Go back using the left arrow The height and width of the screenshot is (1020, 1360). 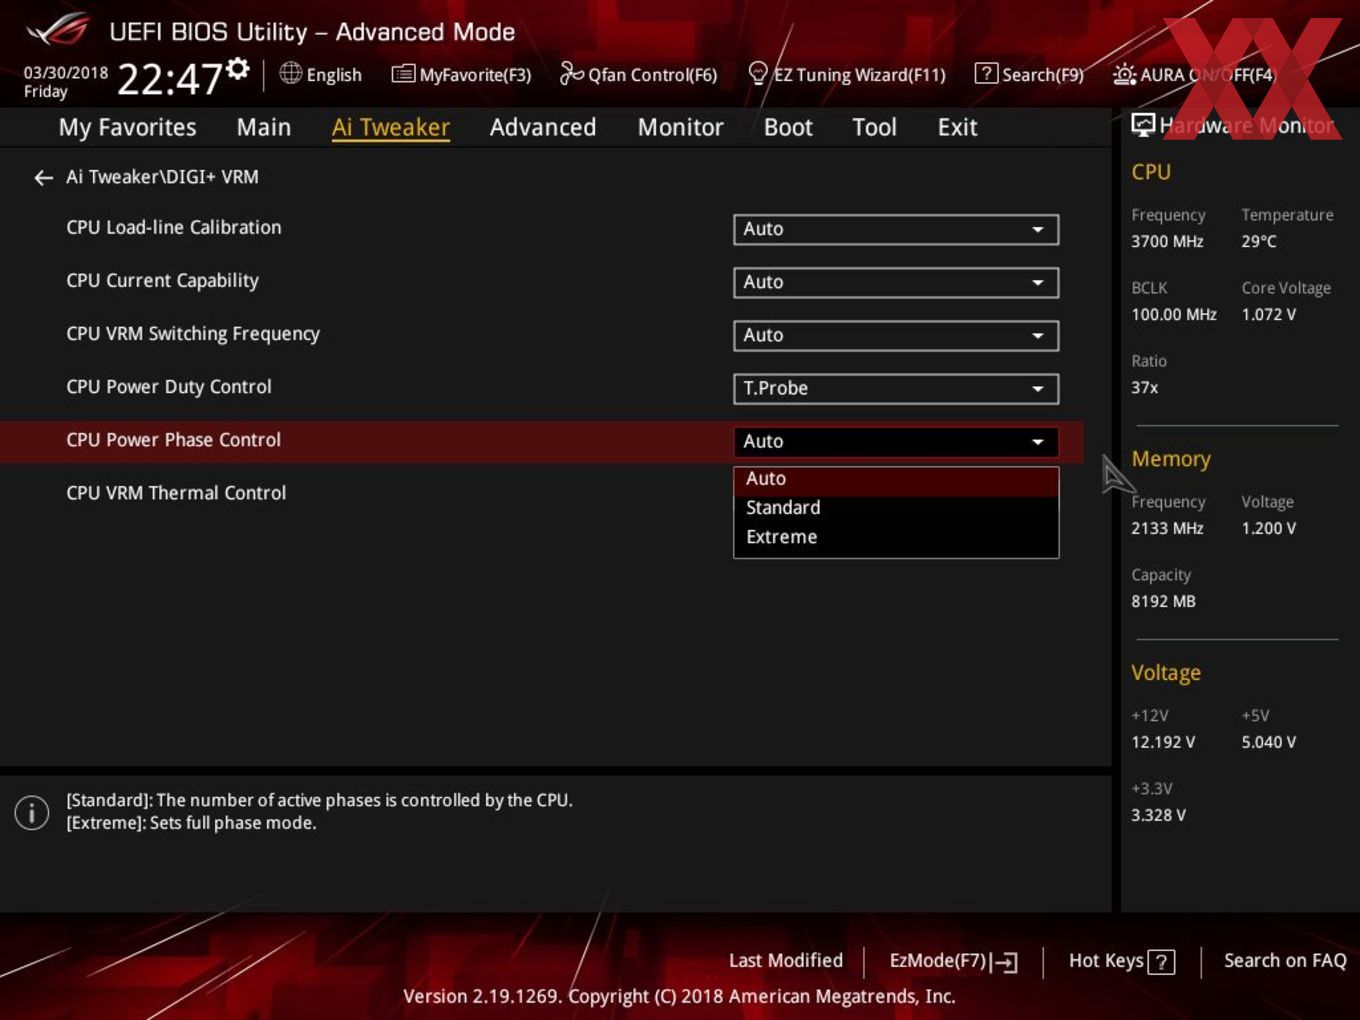coord(43,178)
